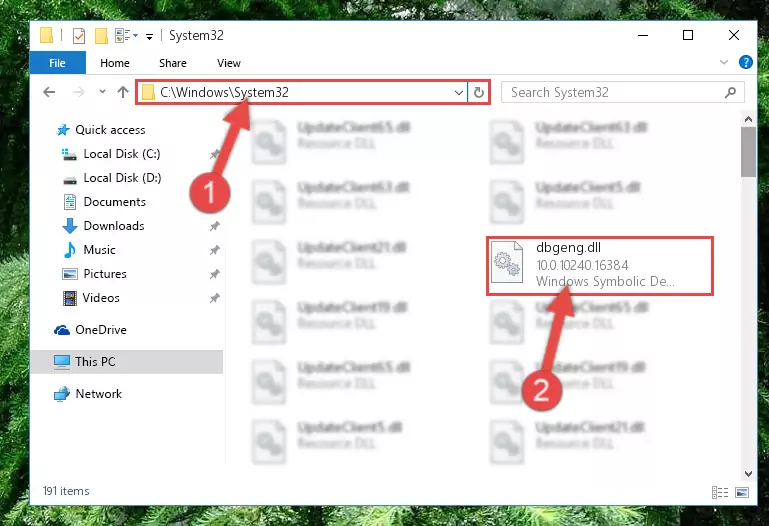Image resolution: width=769 pixels, height=526 pixels.
Task: Click the pin icon beside Videos
Action: (215, 299)
